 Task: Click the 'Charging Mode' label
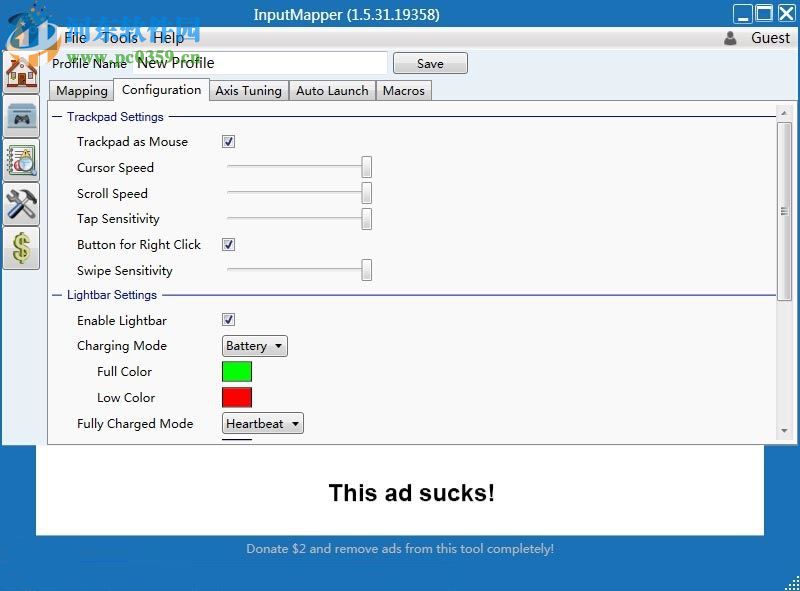pos(122,346)
